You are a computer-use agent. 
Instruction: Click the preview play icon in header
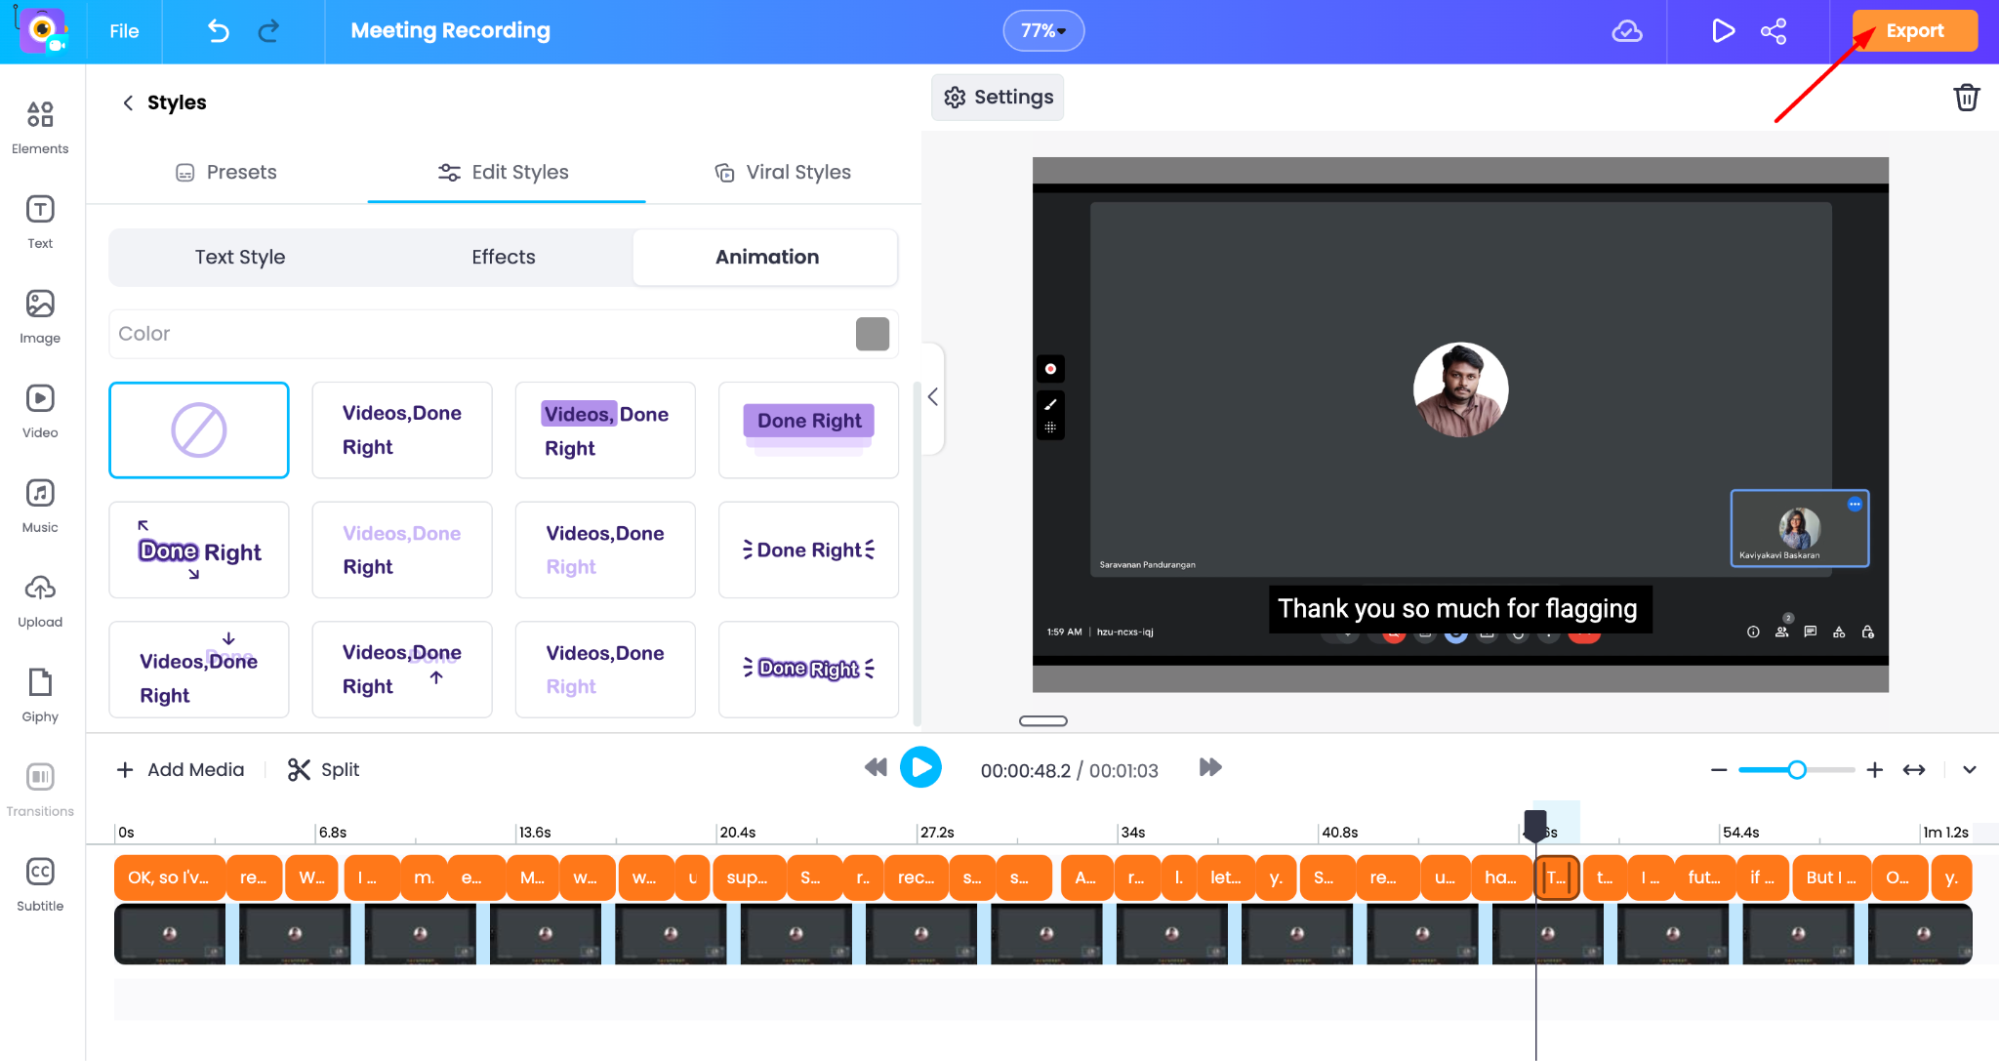[1722, 31]
